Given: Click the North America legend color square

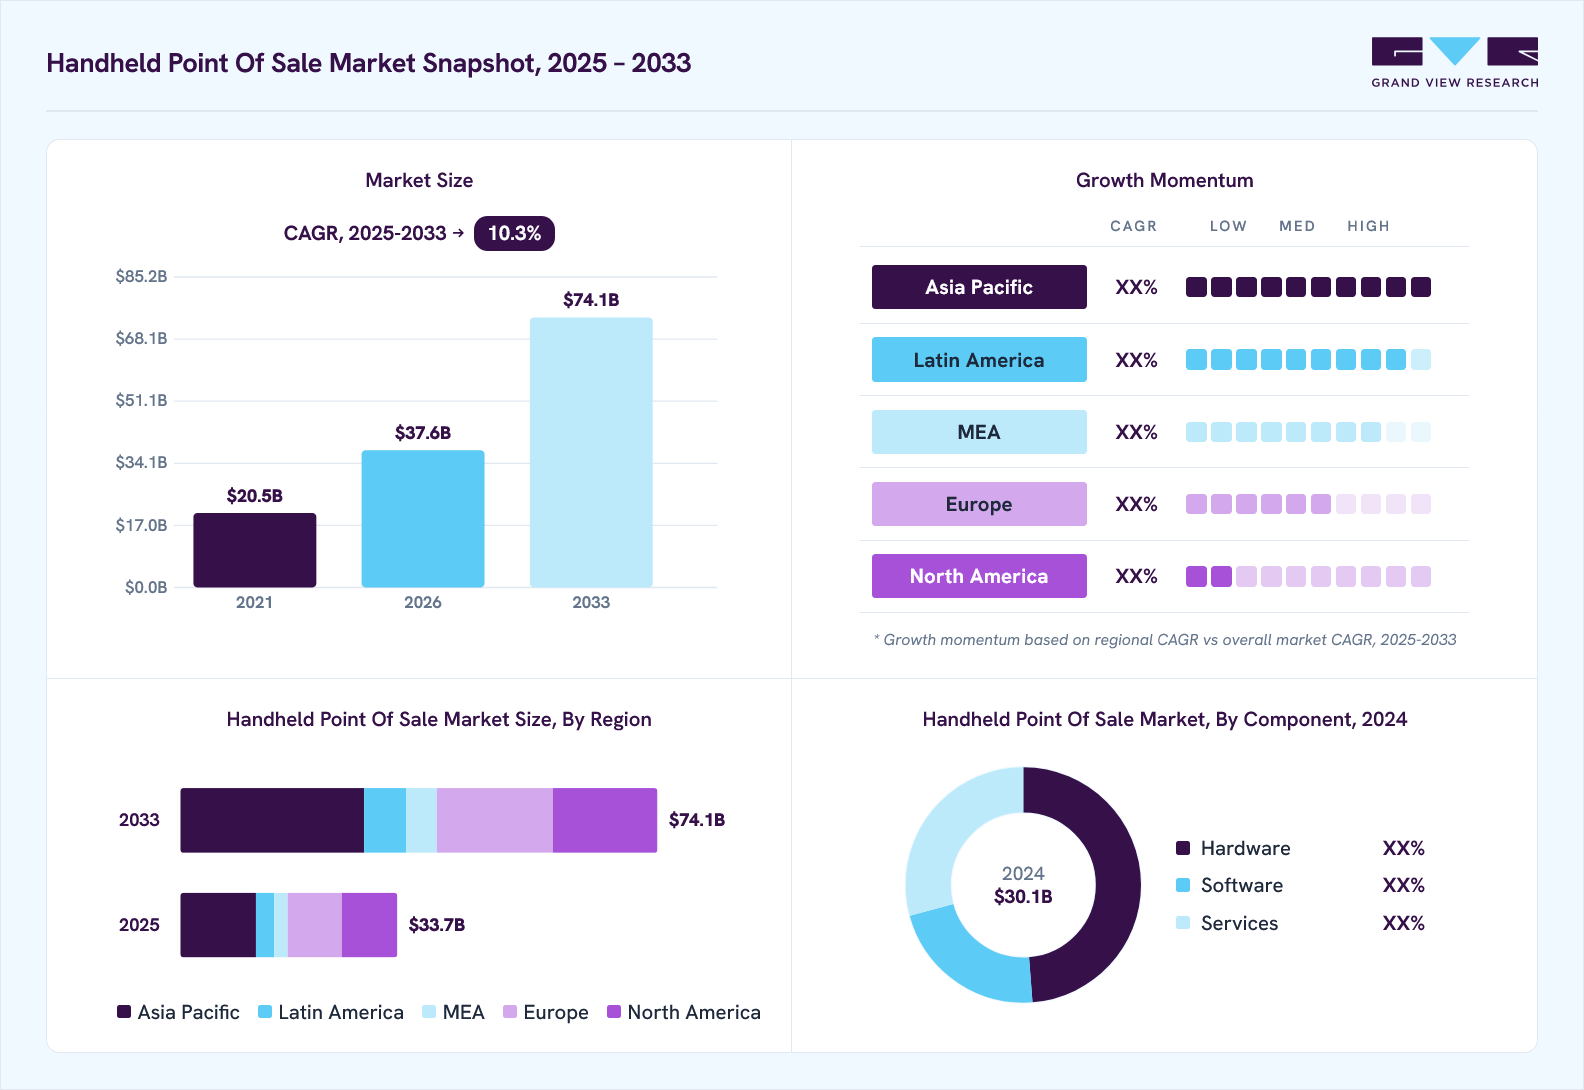Looking at the screenshot, I should tap(614, 1012).
